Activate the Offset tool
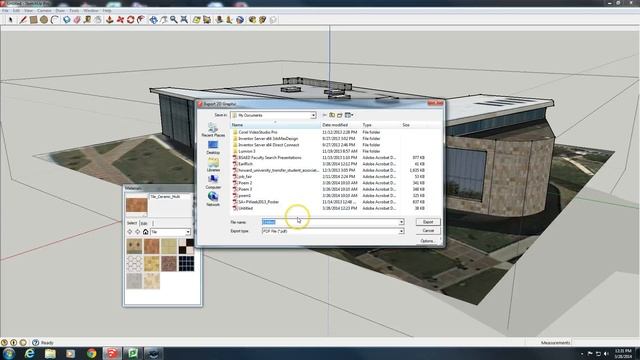The image size is (640, 360). point(141,20)
